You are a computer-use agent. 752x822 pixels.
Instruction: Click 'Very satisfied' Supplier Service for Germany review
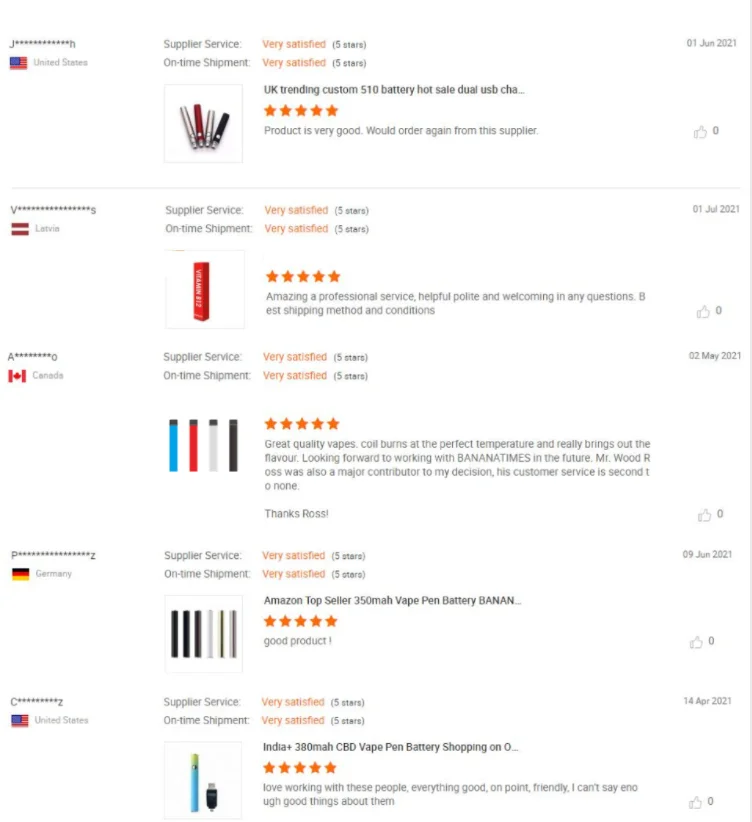coord(294,555)
